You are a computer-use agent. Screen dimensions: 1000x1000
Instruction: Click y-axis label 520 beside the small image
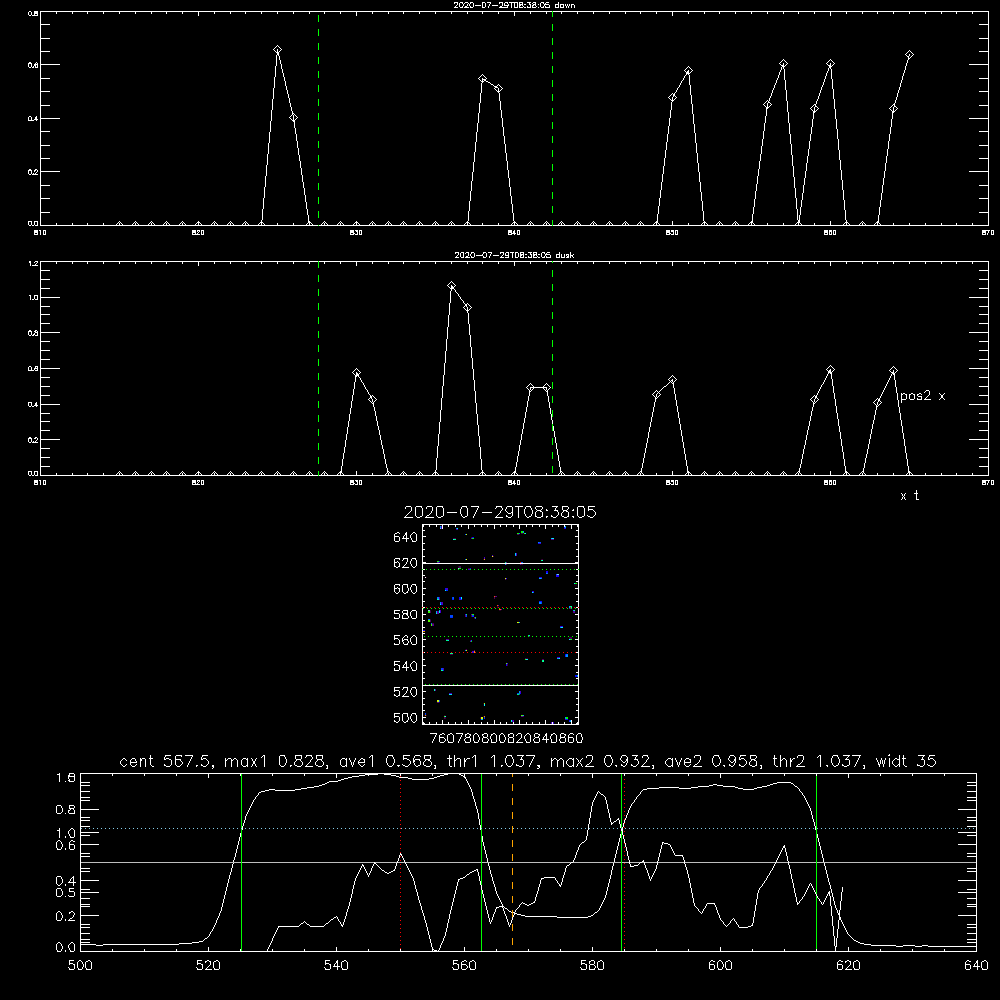click(x=406, y=693)
